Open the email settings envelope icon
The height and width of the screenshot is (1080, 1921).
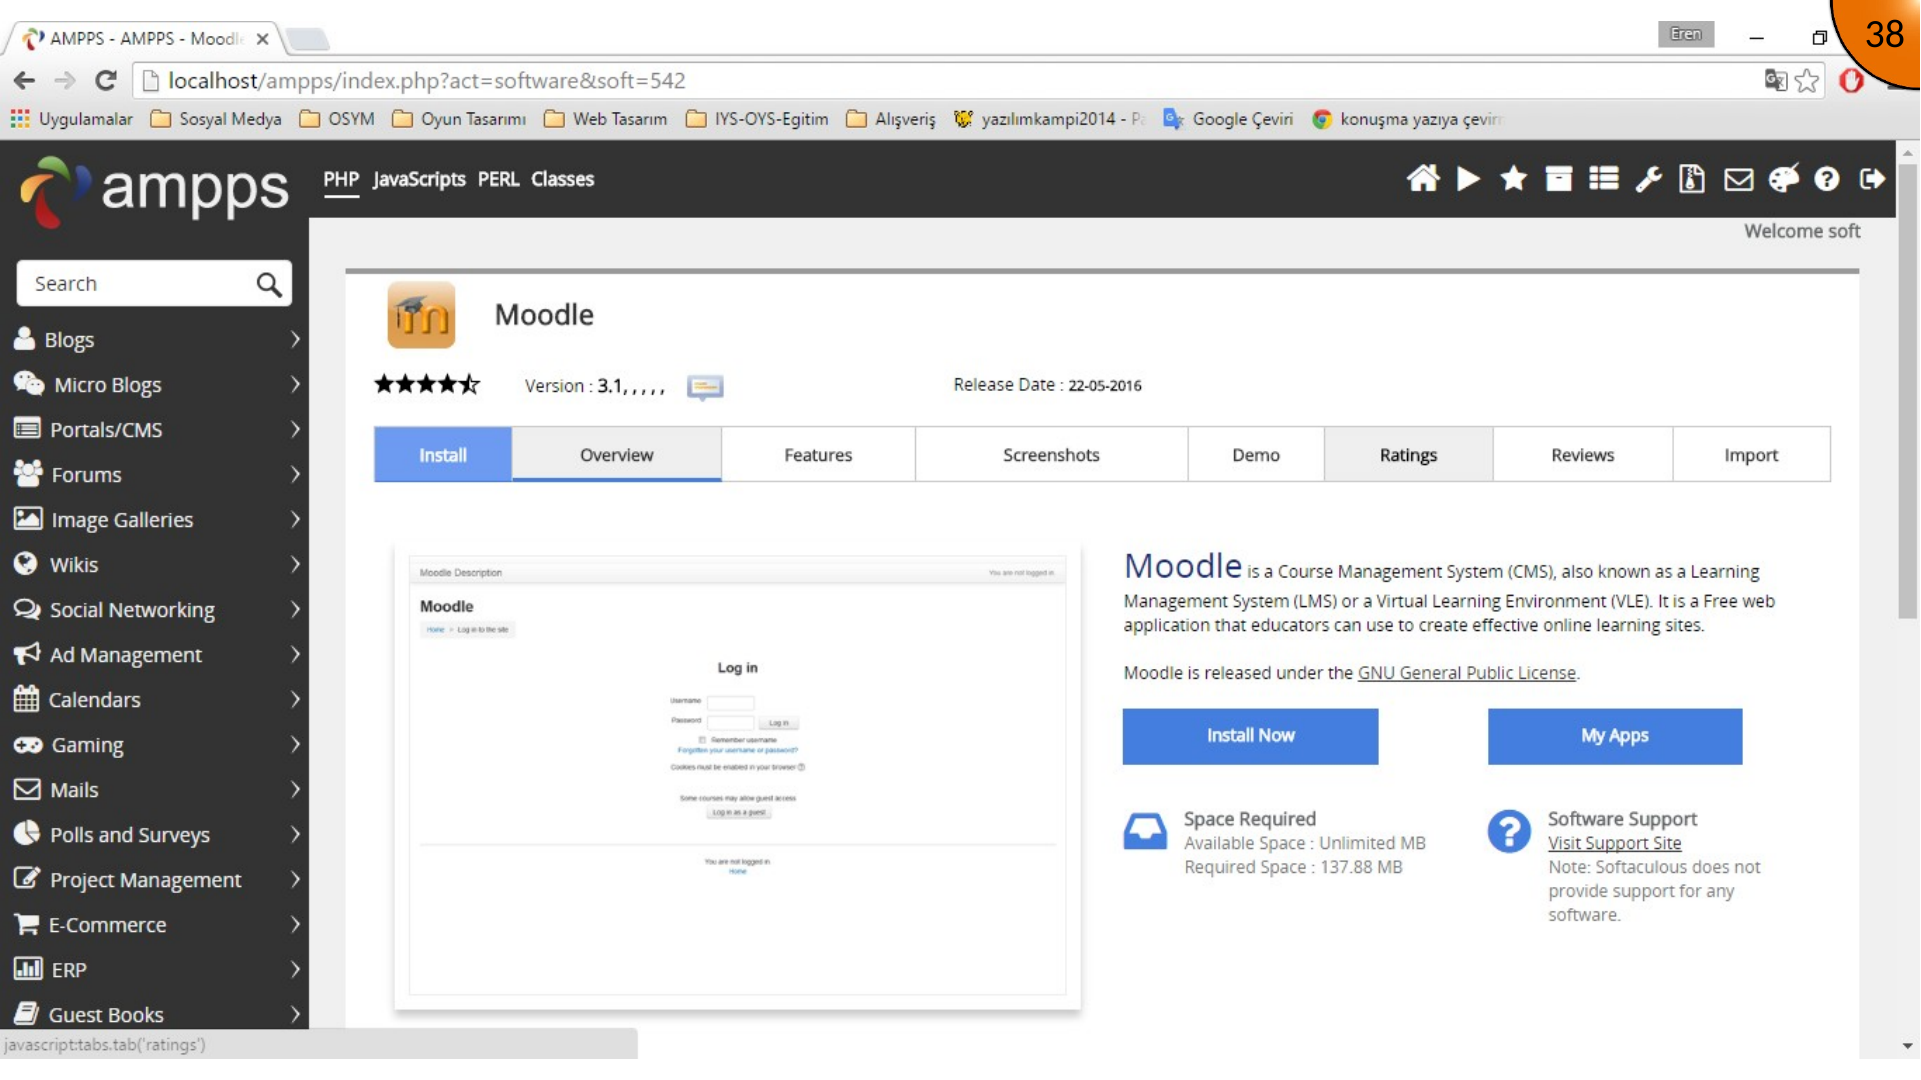tap(1739, 179)
